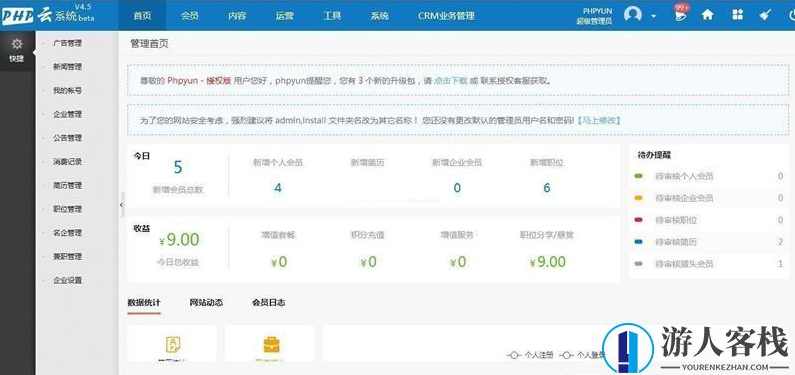Screen dimensions: 795x375
Task: Open 待审核企业会员 reminder row
Action: point(709,198)
